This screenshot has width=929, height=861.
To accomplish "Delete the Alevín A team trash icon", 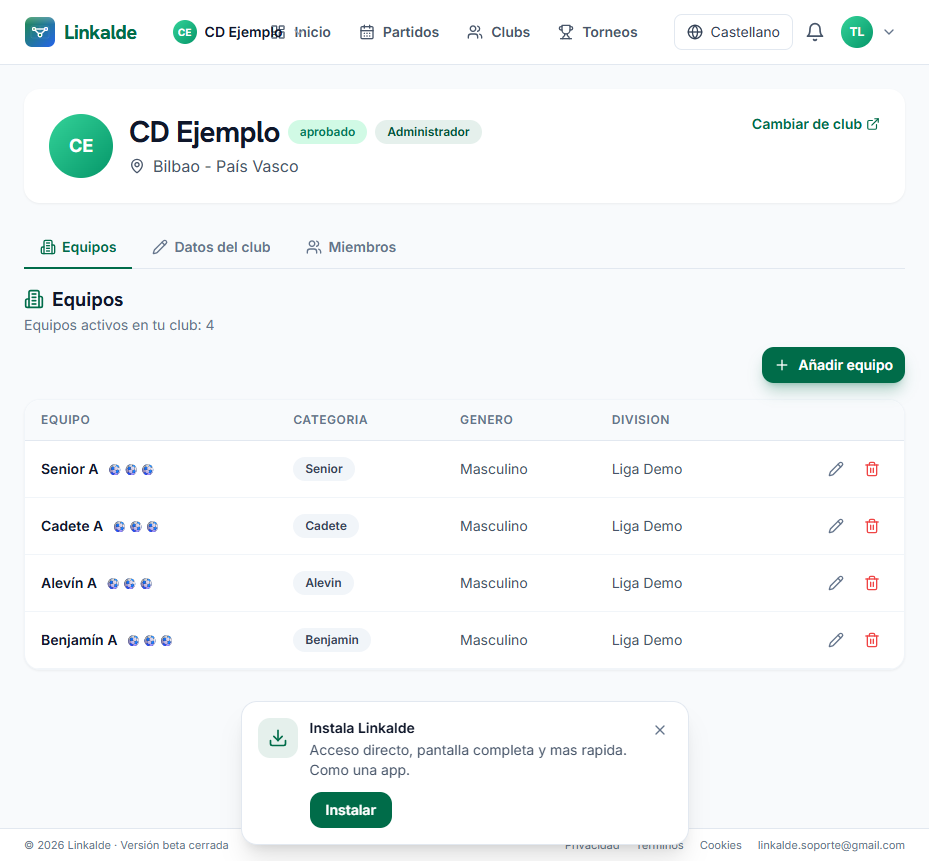I will 872,583.
